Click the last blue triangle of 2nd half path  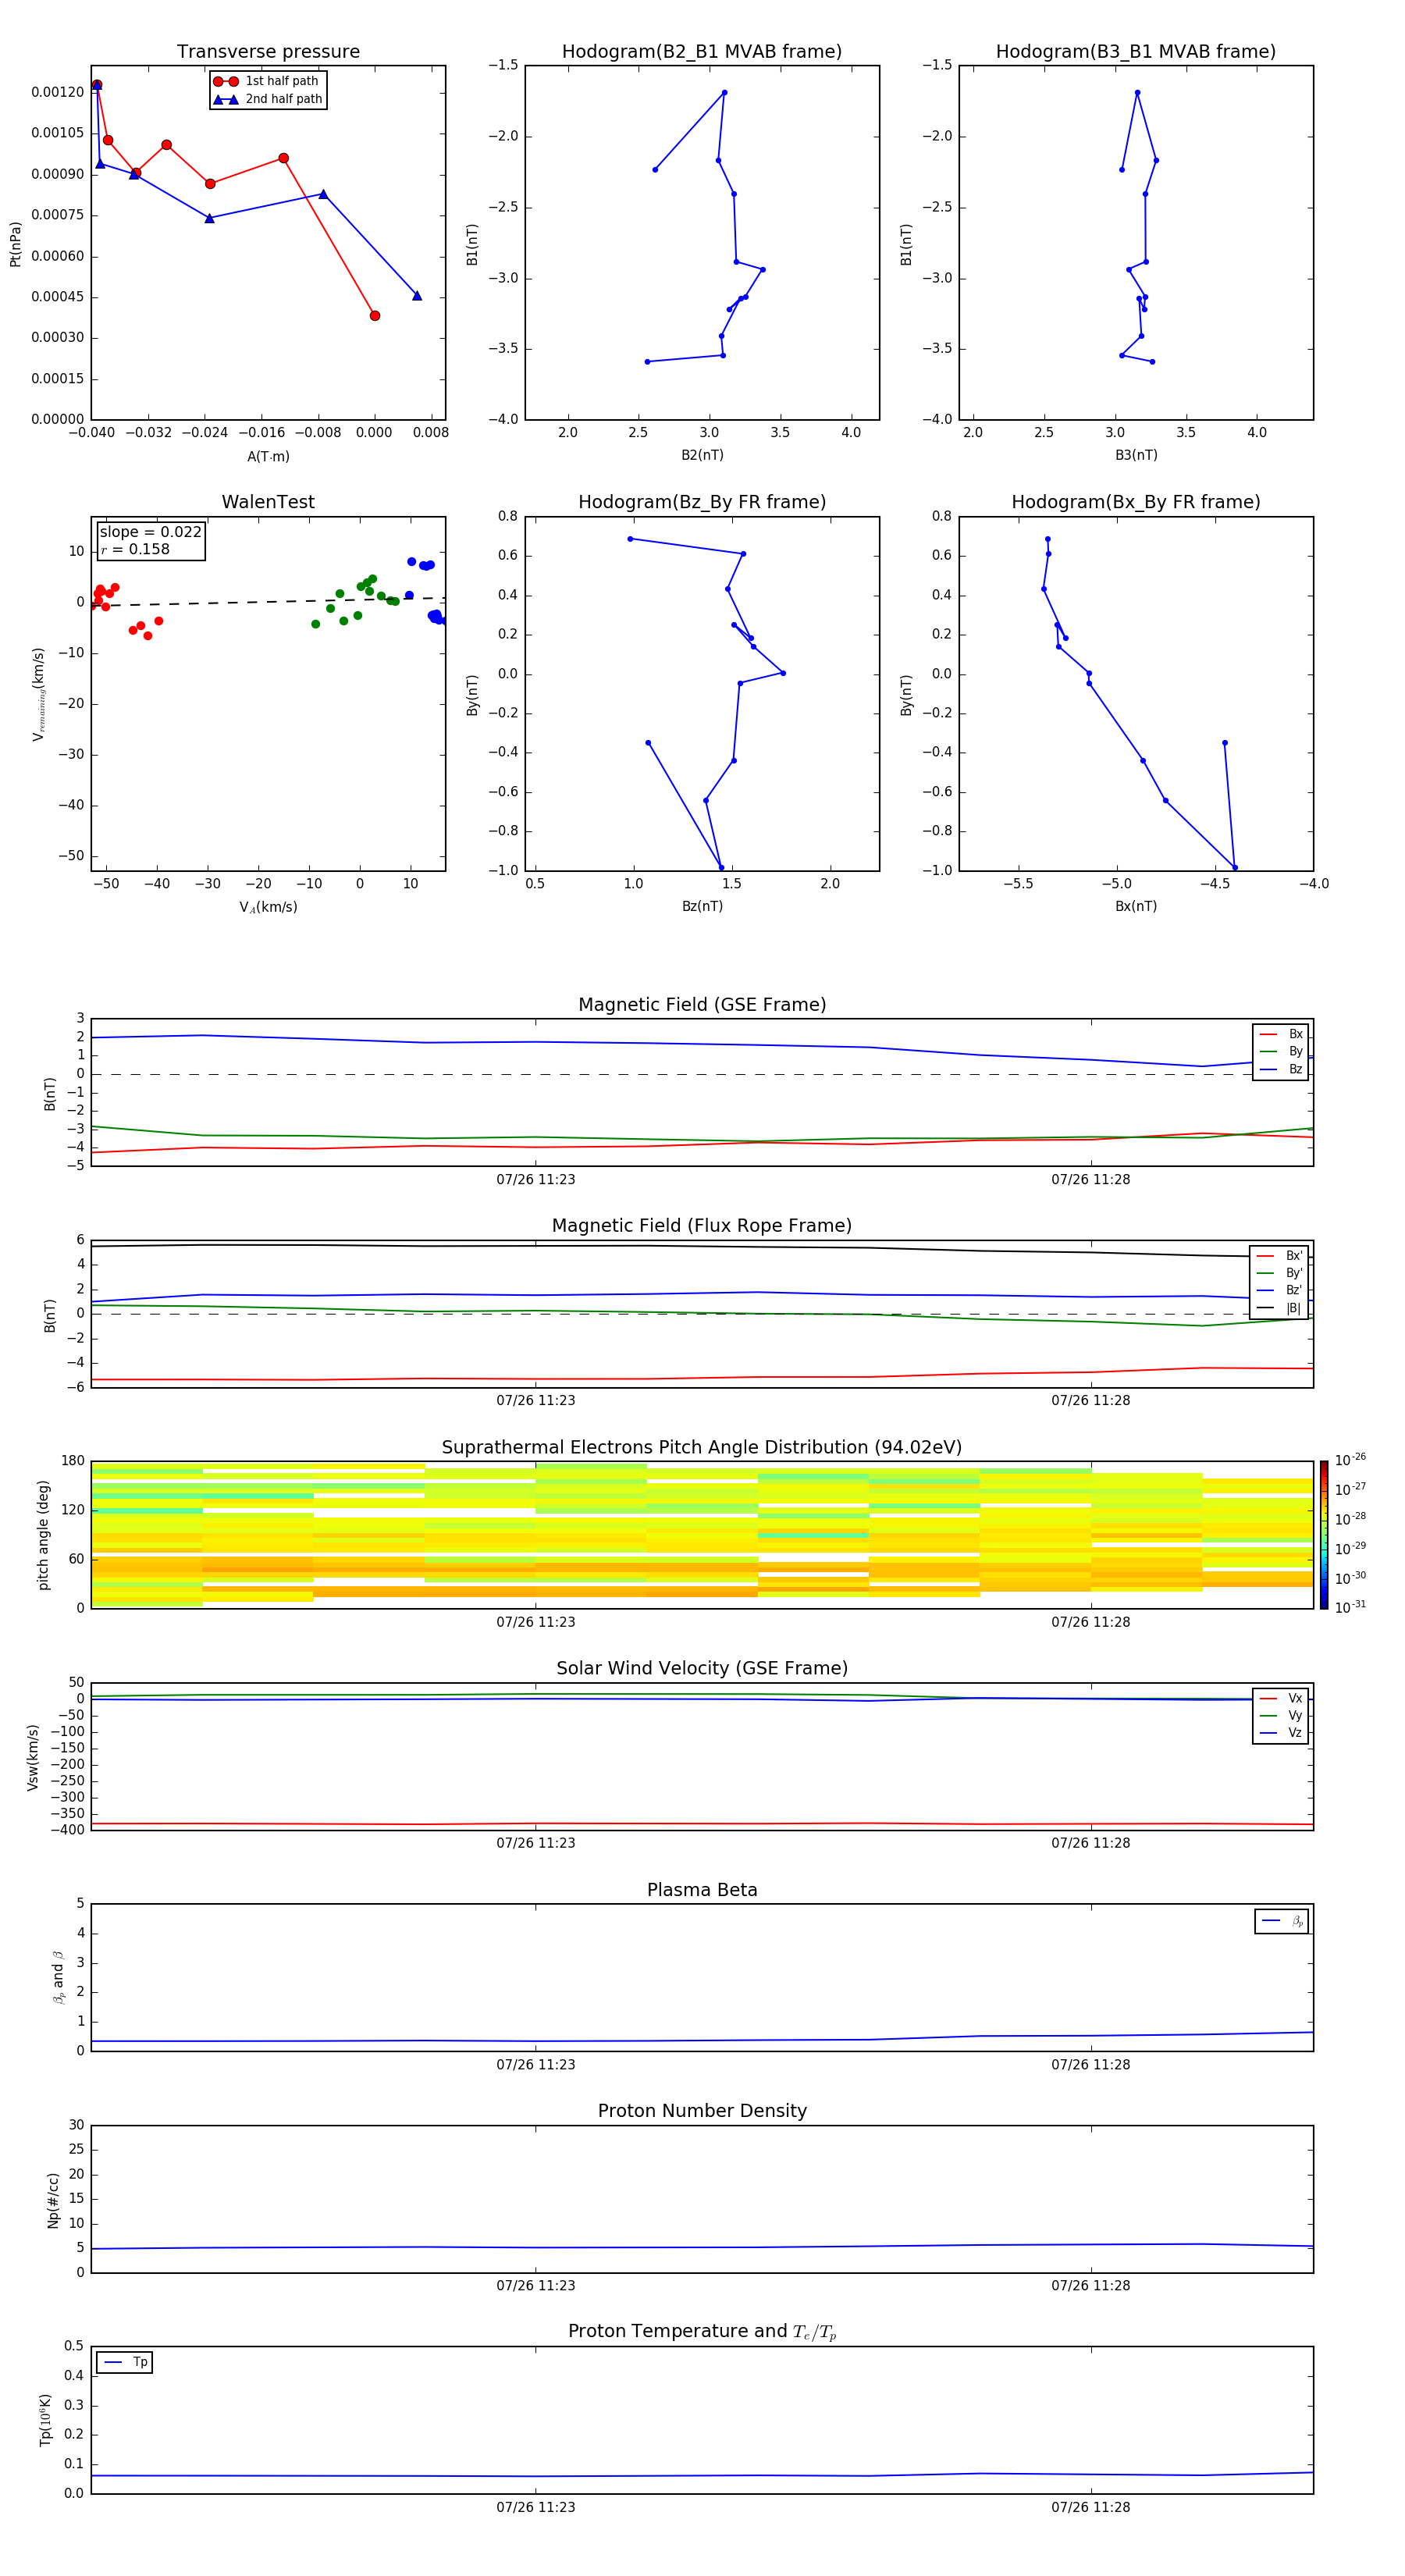click(x=417, y=296)
